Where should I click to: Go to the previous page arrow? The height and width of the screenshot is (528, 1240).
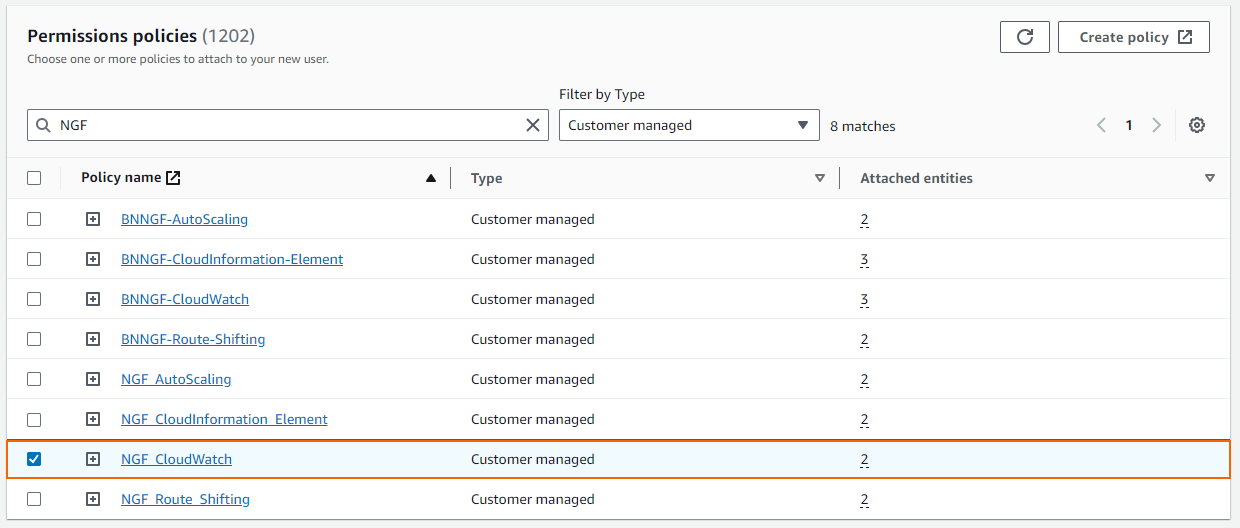click(x=1101, y=125)
